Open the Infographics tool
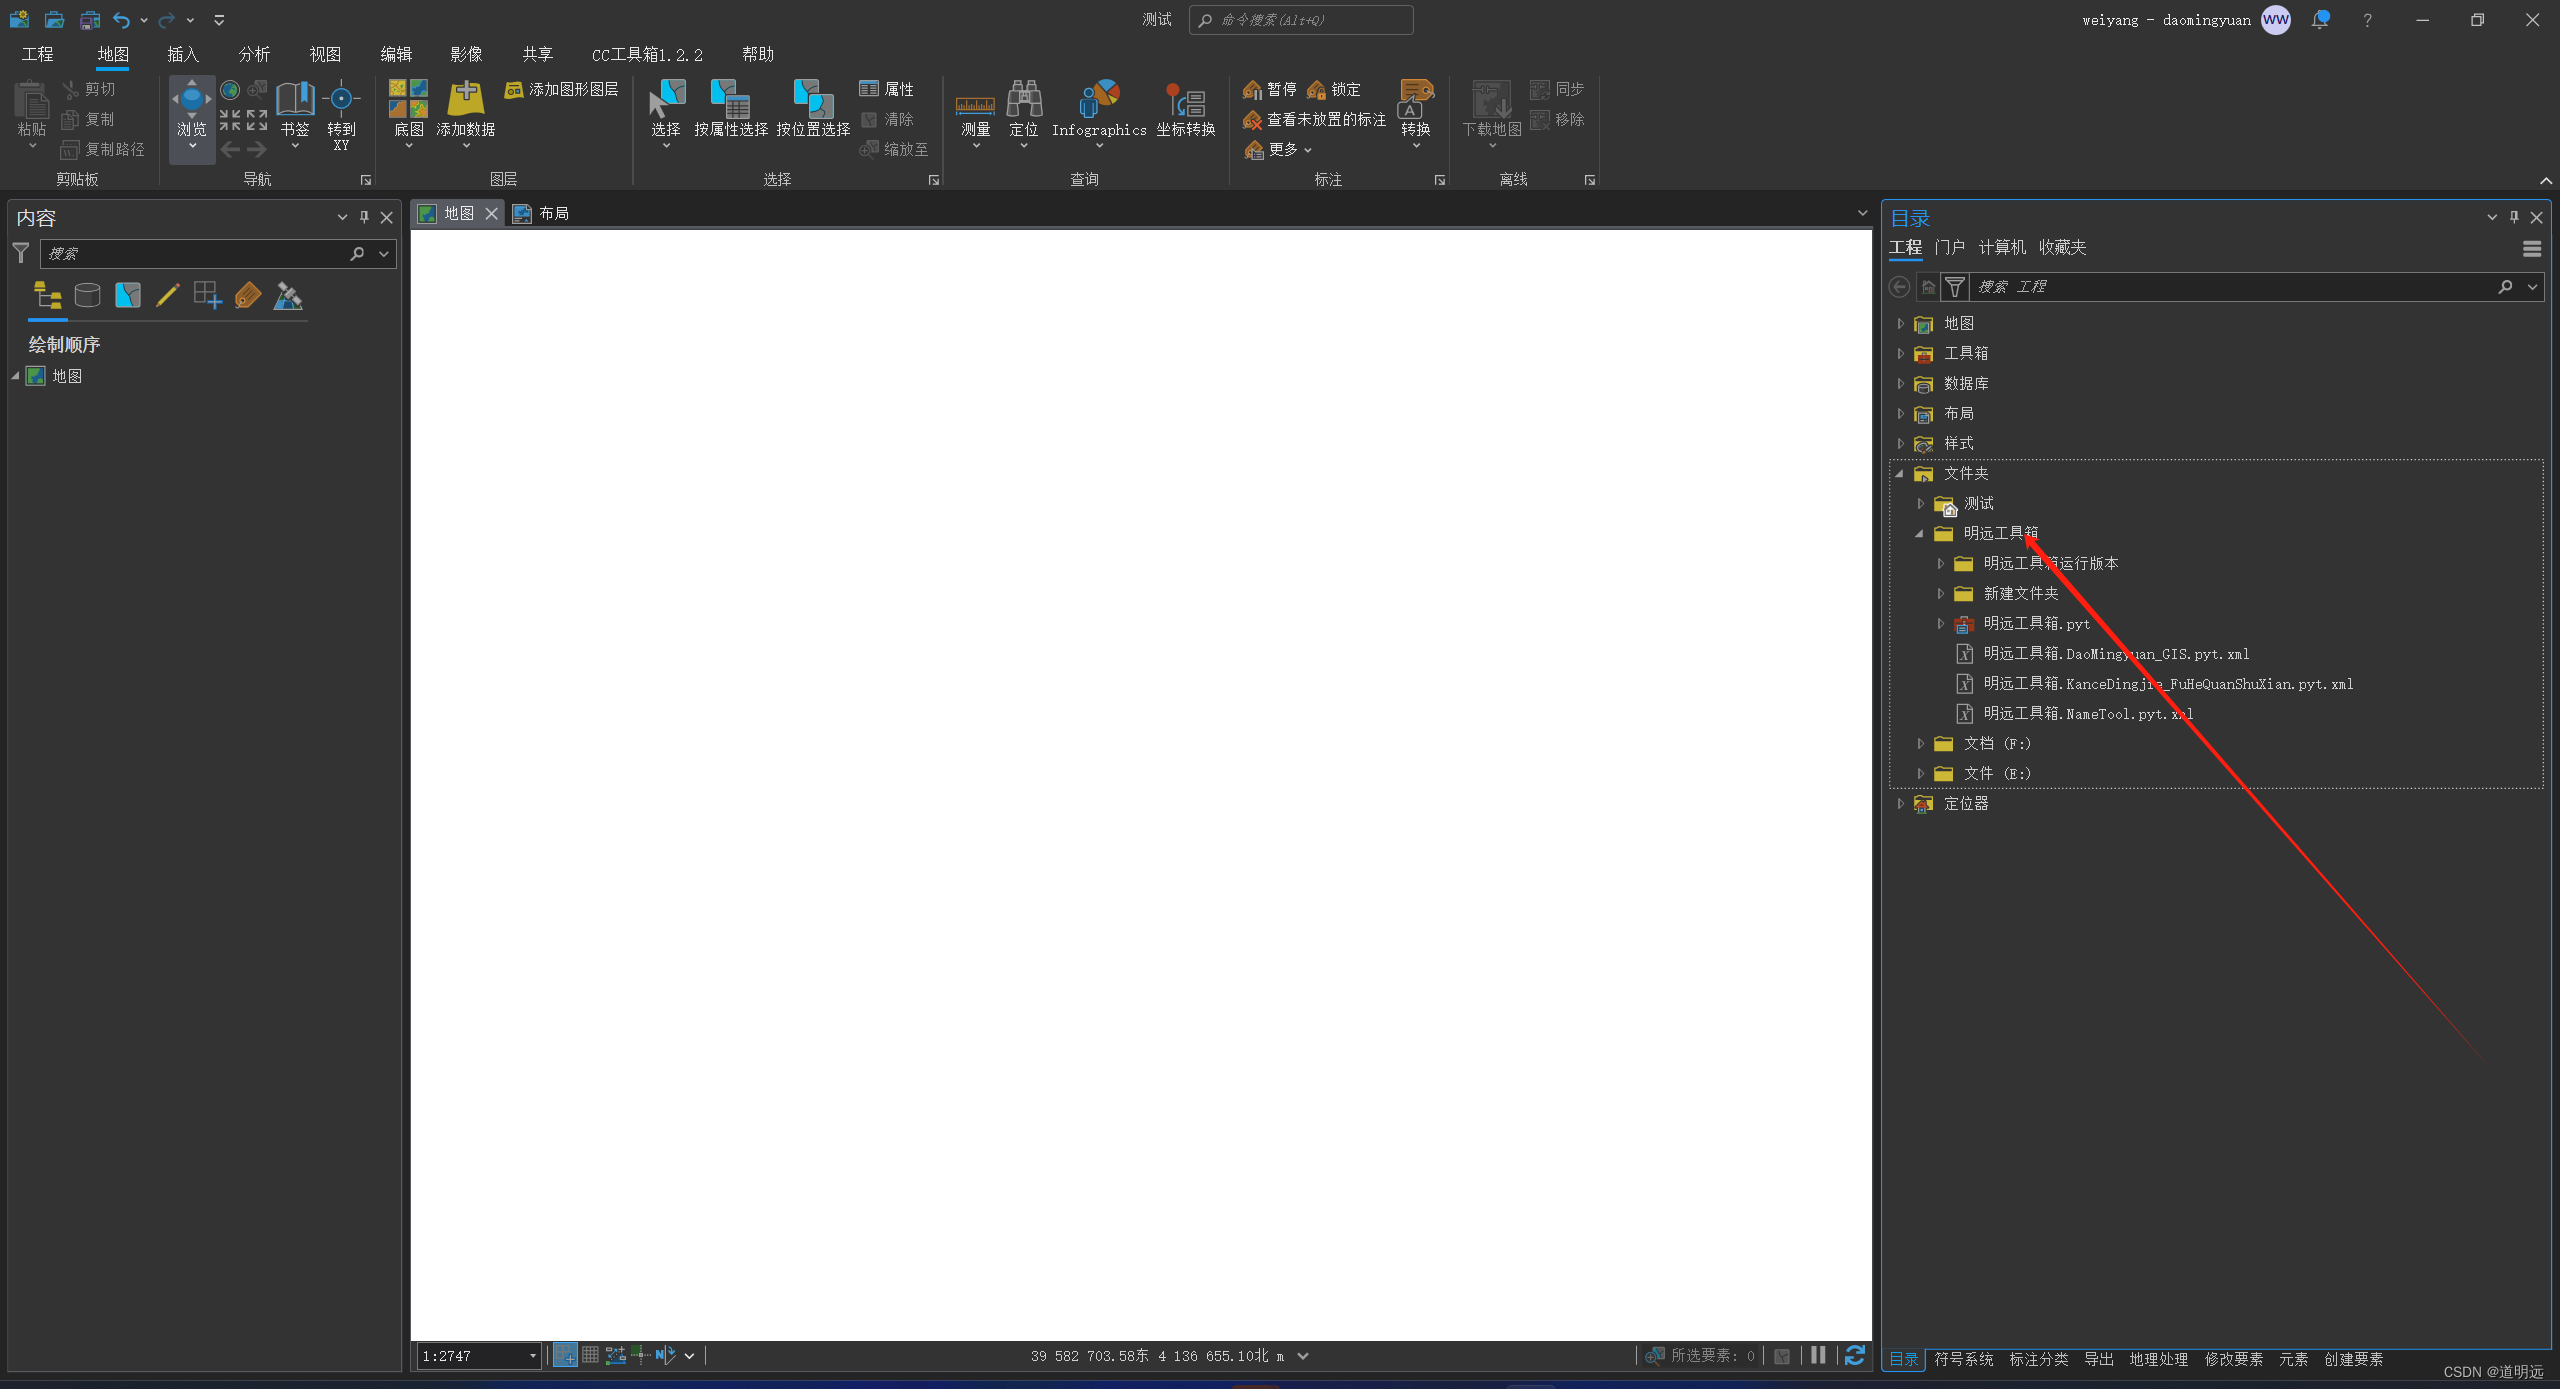The height and width of the screenshot is (1389, 2560). (1098, 100)
